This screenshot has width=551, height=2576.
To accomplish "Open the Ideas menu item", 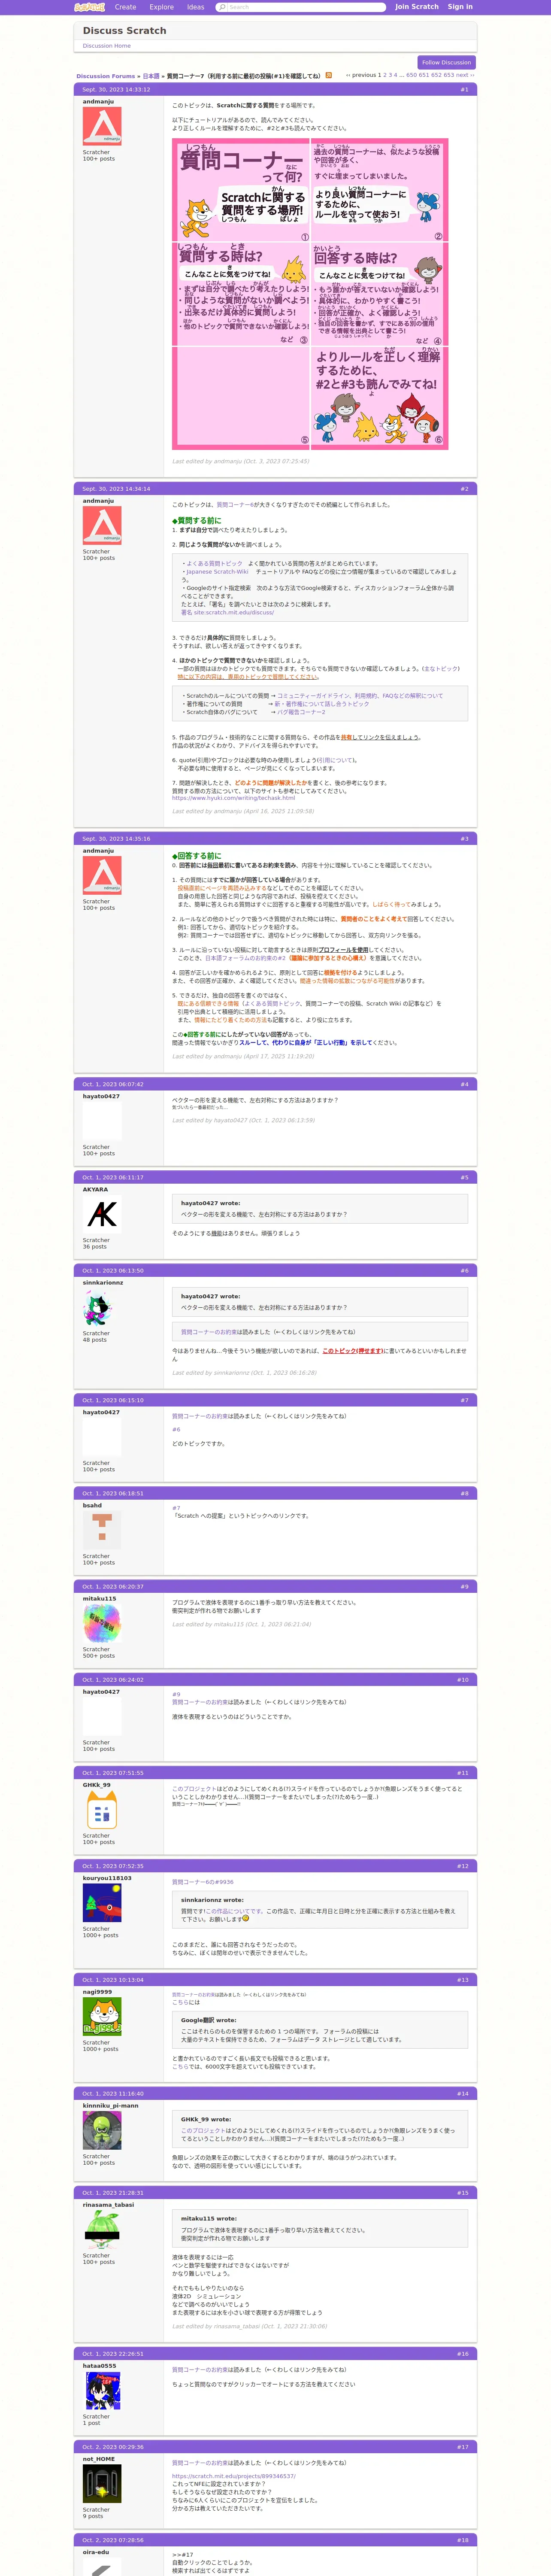I will pos(196,7).
